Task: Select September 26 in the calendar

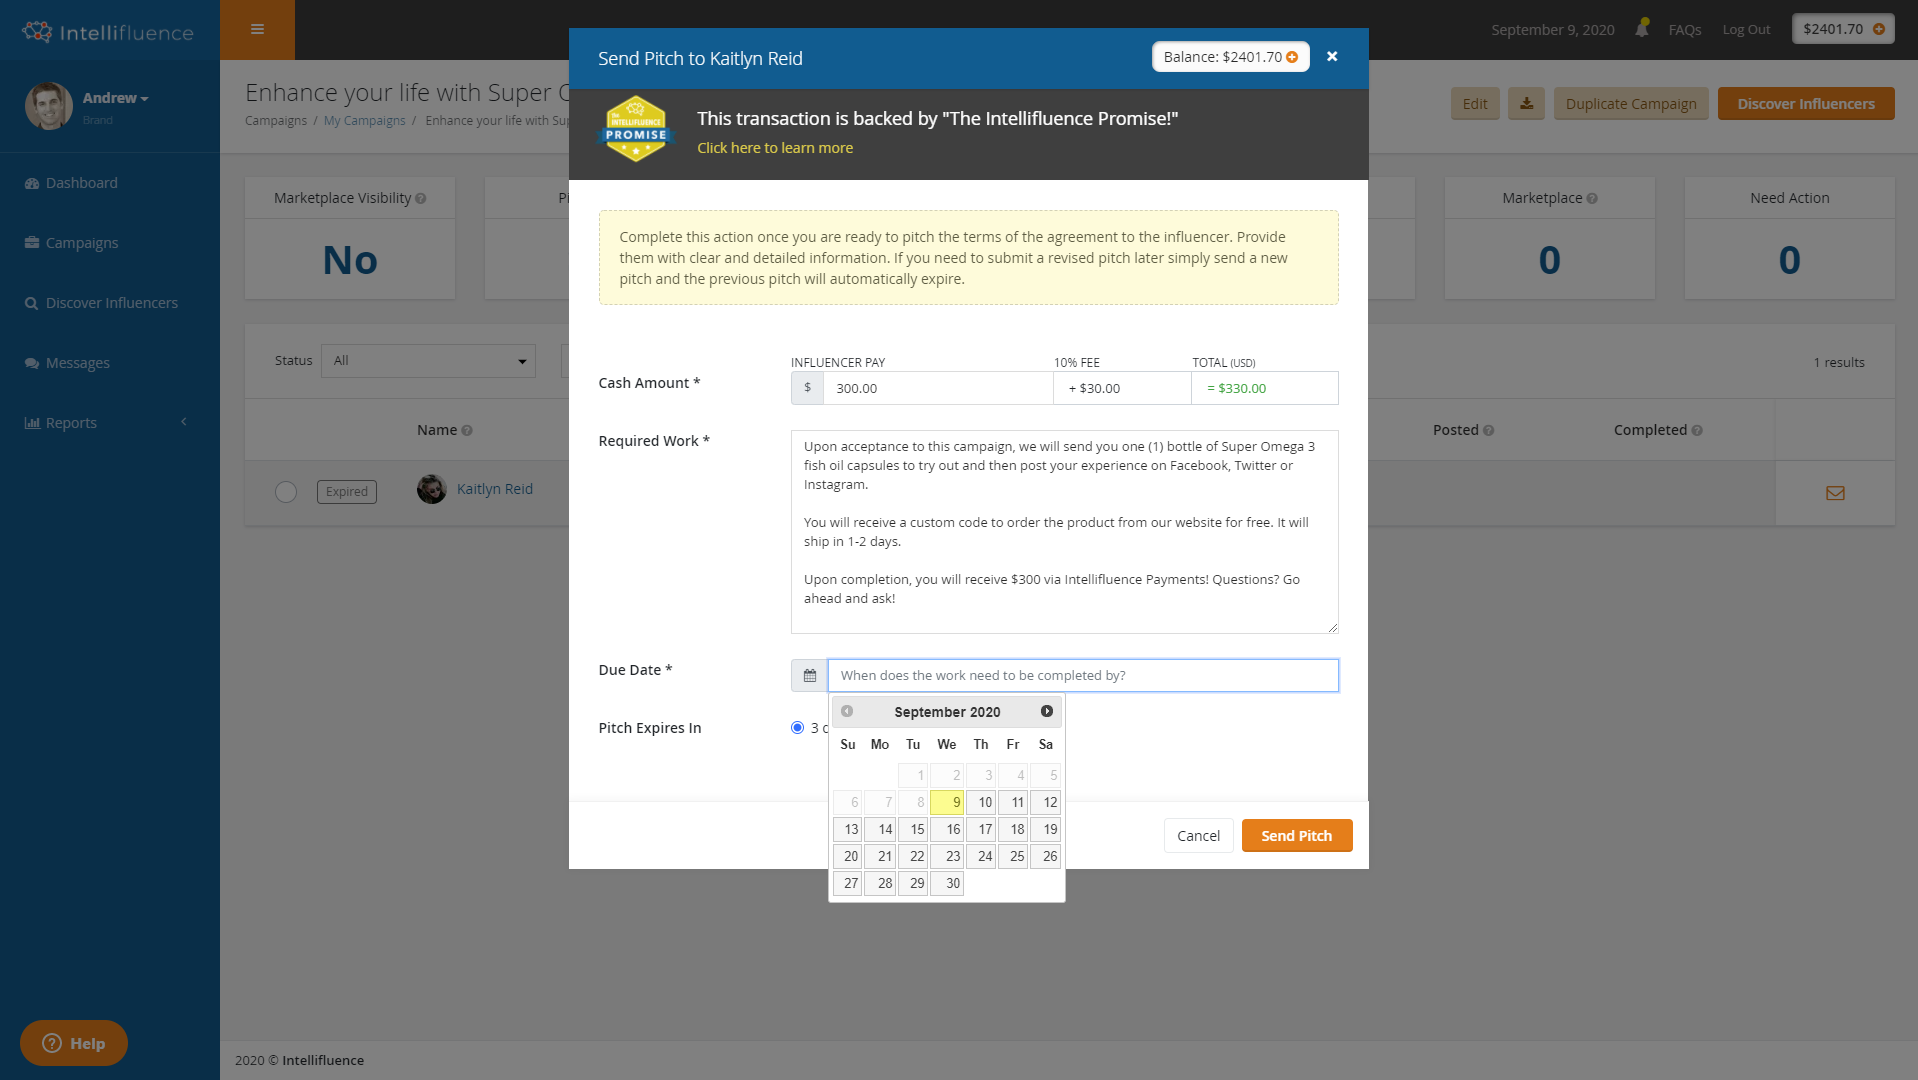Action: pyautogui.click(x=1045, y=856)
